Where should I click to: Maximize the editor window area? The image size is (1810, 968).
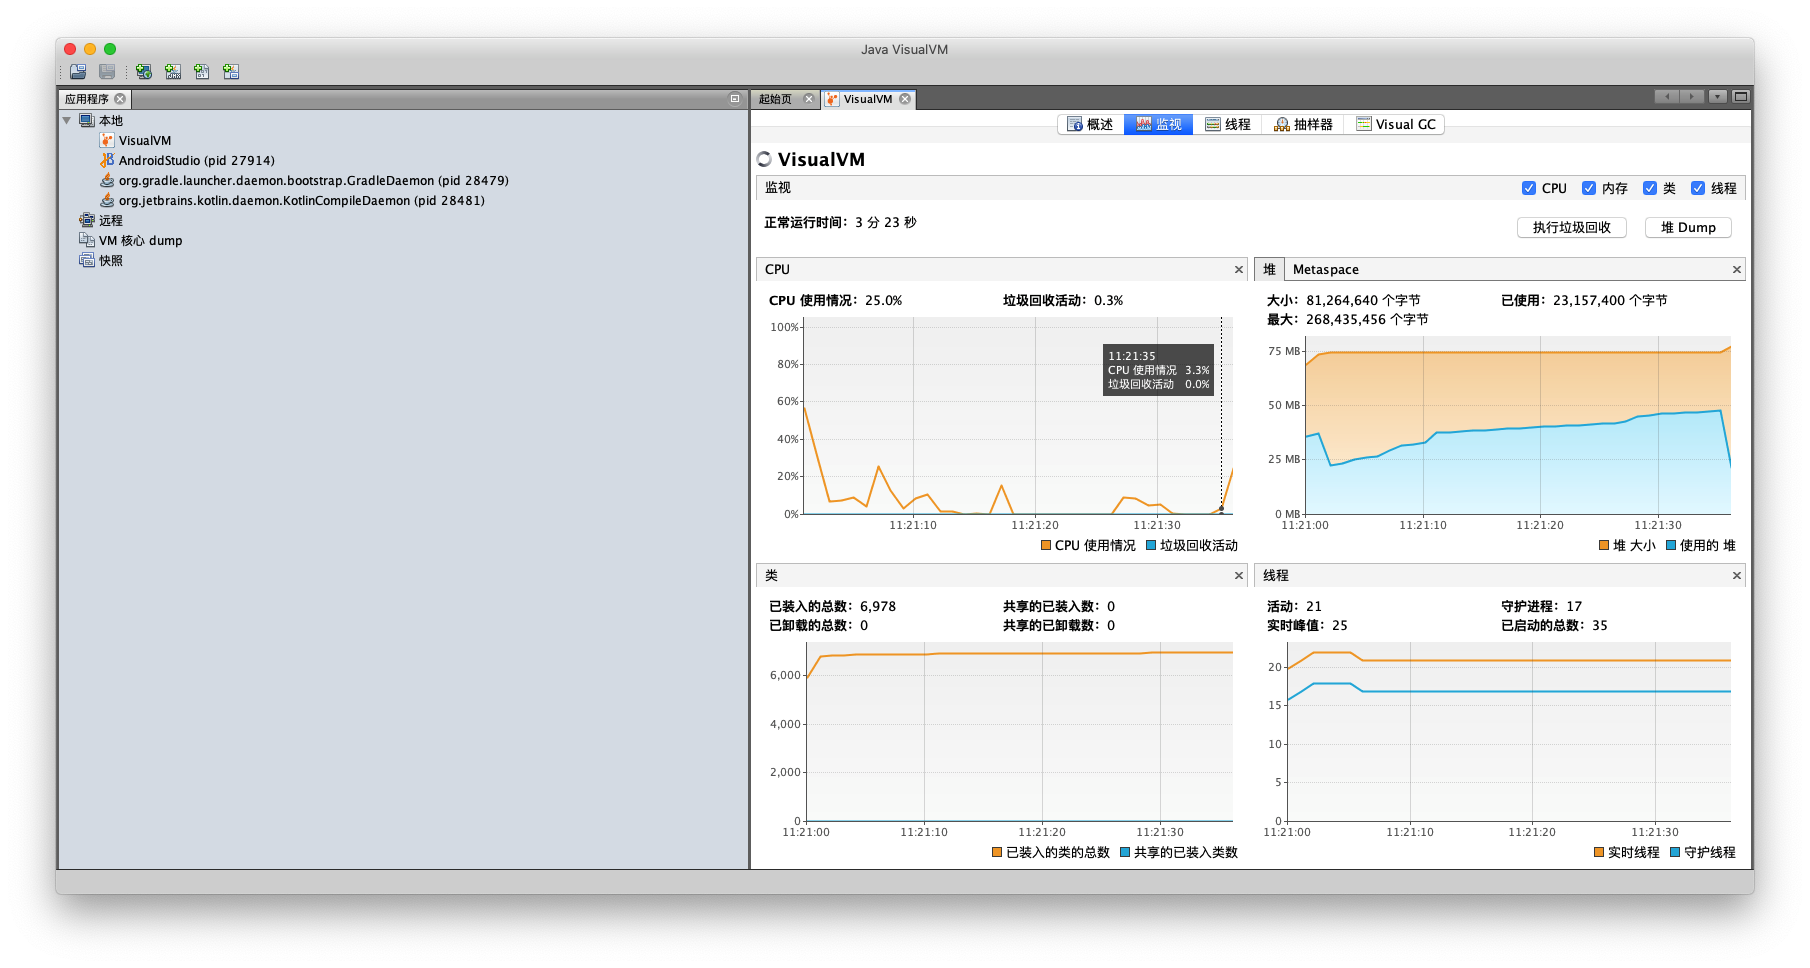click(x=1741, y=97)
